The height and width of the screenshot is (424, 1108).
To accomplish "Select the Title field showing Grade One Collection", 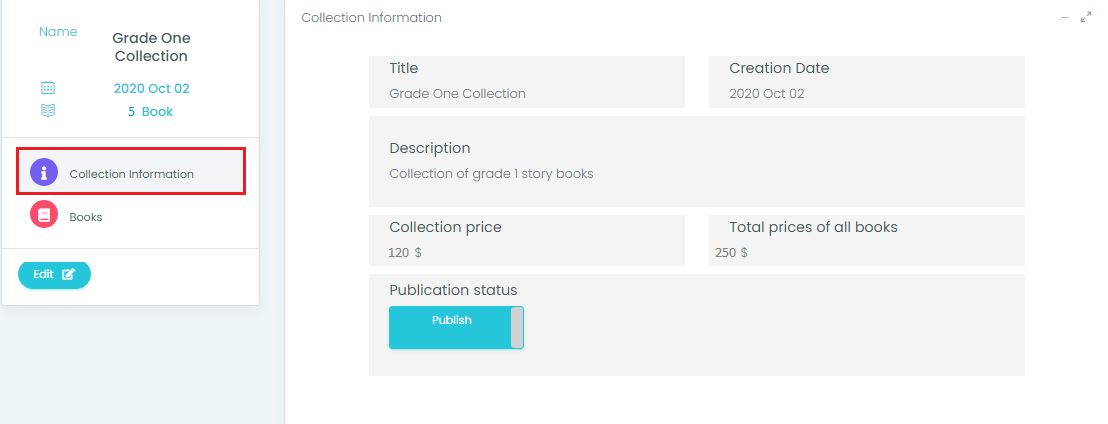I will [x=526, y=82].
